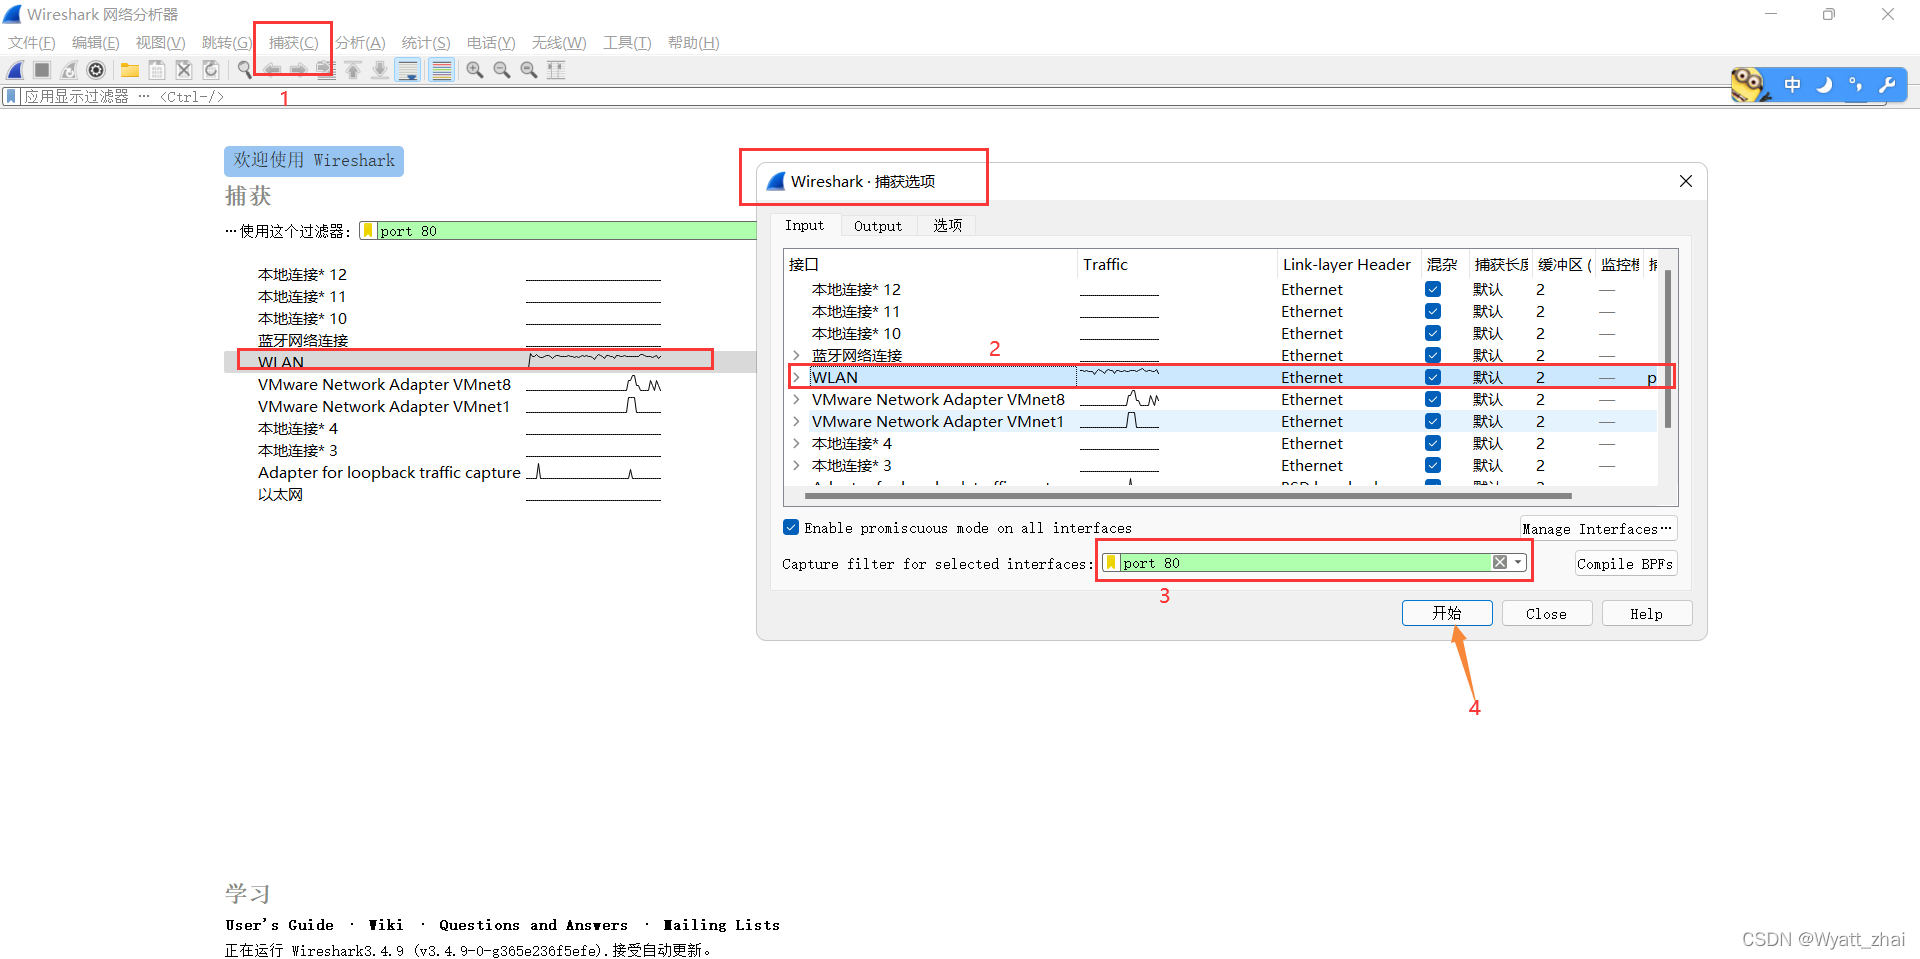Toggle promiscuous checkbox for 本地连接* 11

1433,311
